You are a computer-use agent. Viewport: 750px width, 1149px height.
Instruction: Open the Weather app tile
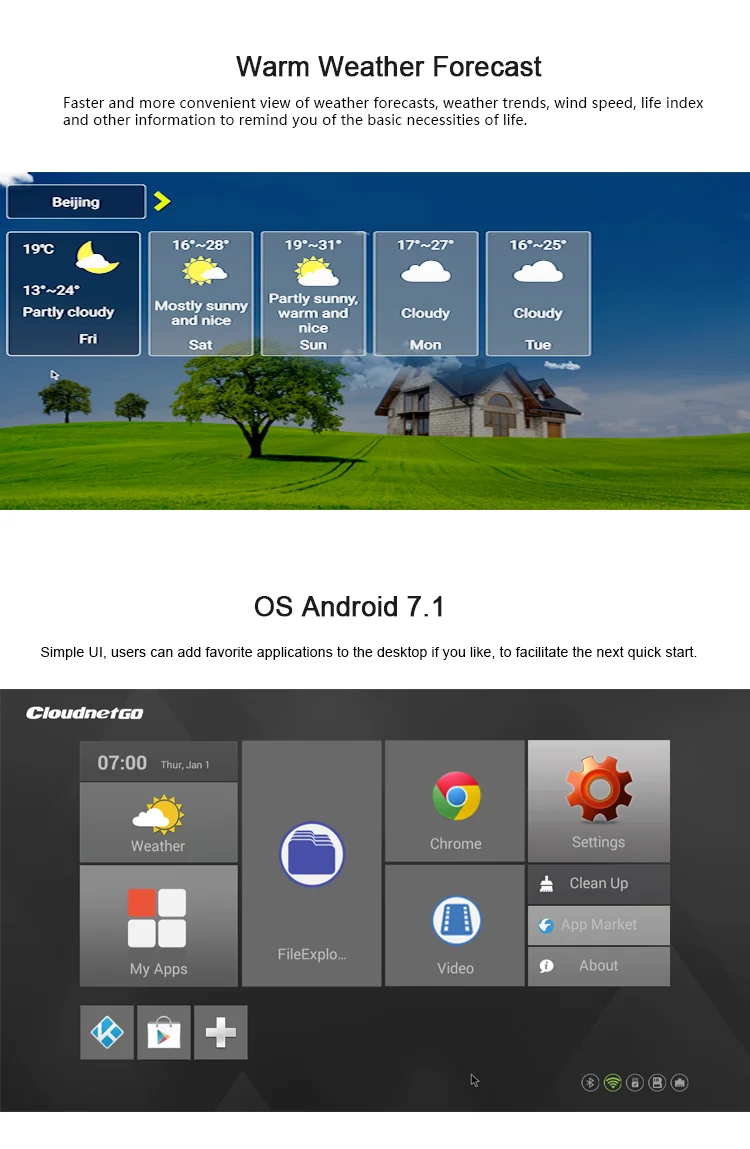pos(158,821)
